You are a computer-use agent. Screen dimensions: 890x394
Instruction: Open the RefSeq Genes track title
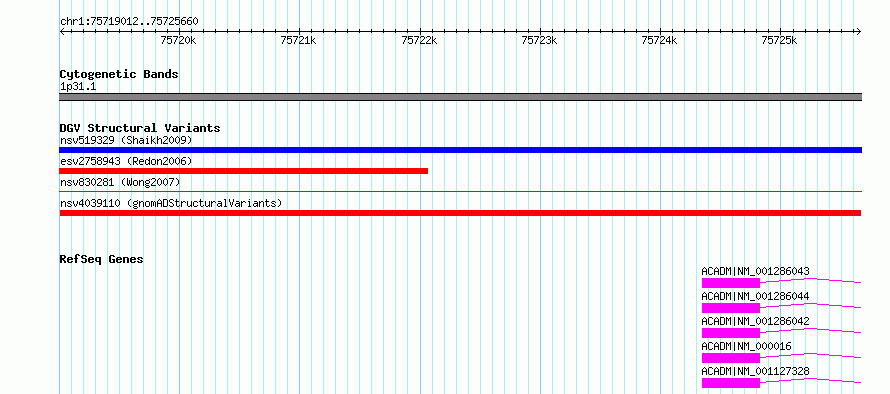[102, 259]
